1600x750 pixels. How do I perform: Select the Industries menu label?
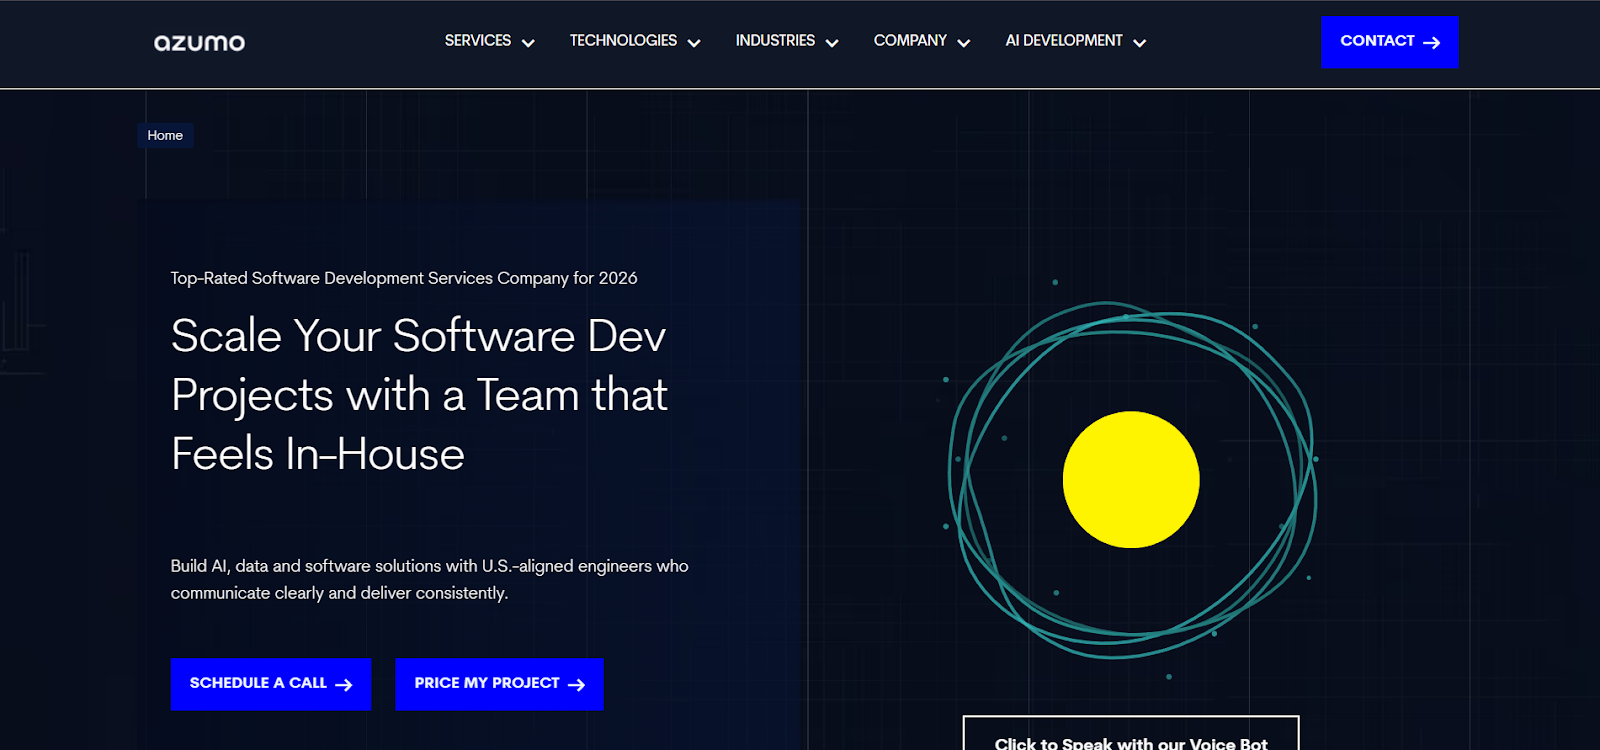[x=775, y=41]
